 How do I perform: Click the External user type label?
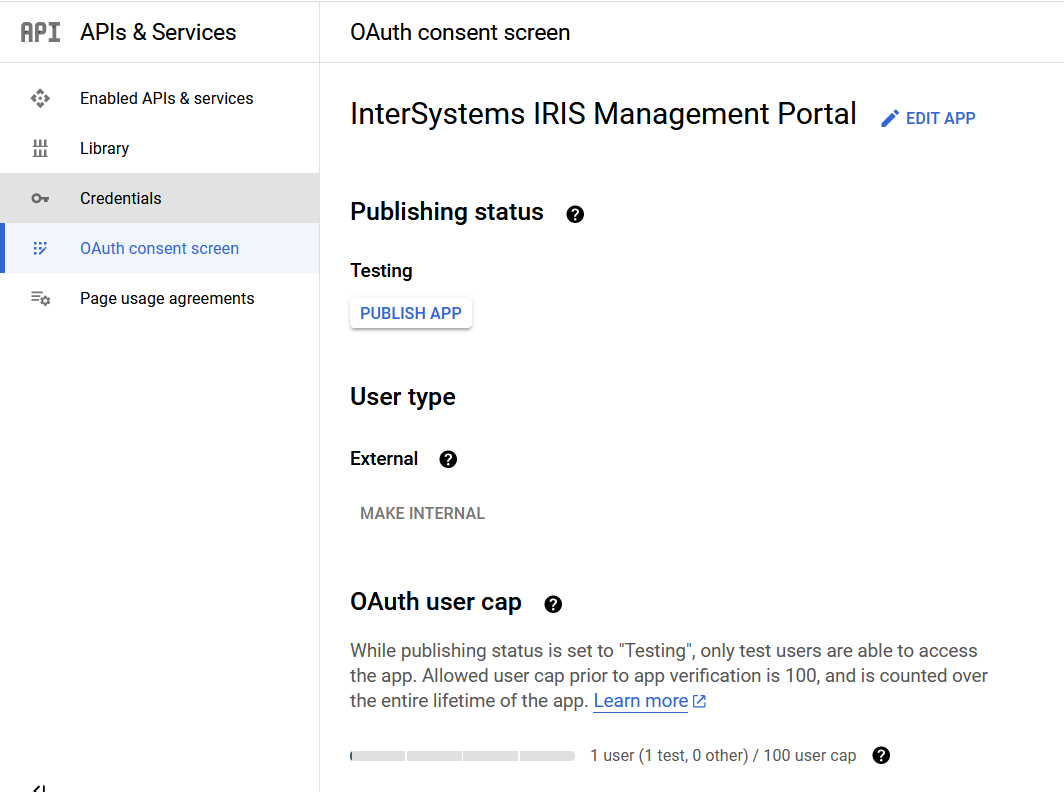pos(384,459)
